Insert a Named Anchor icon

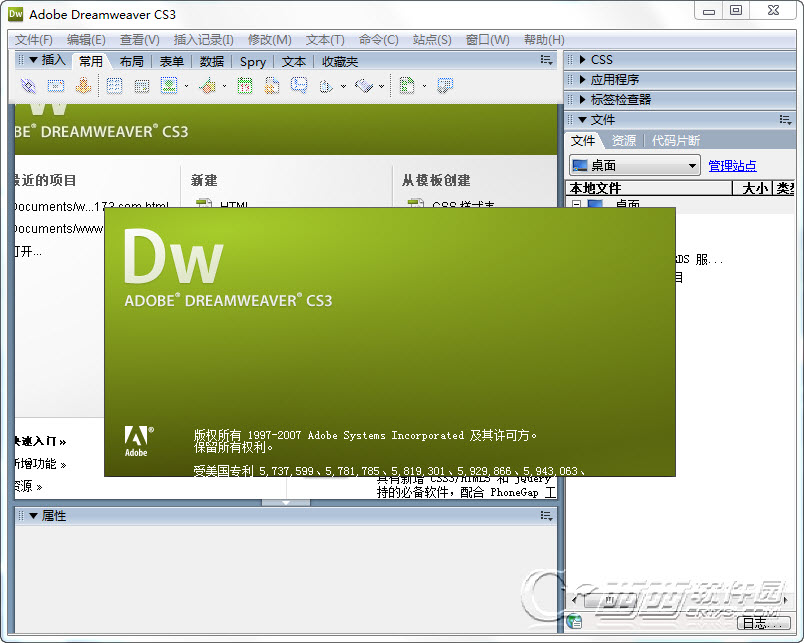click(83, 86)
